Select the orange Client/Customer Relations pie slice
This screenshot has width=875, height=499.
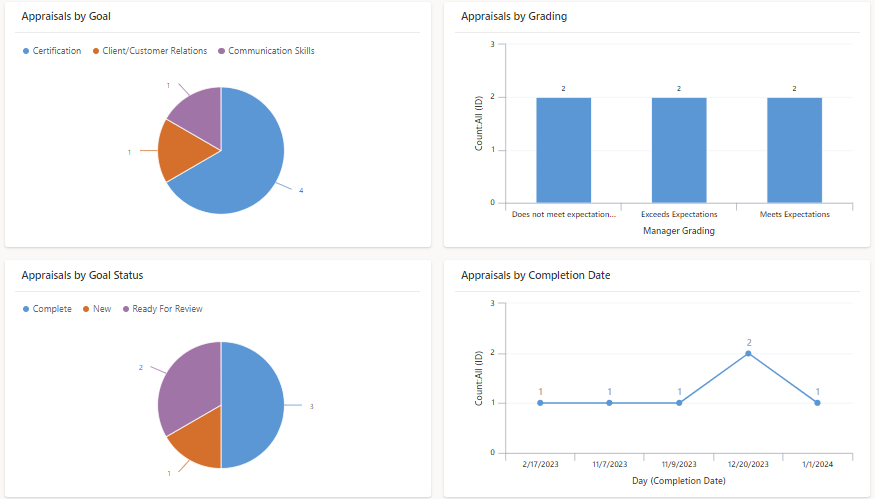181,151
